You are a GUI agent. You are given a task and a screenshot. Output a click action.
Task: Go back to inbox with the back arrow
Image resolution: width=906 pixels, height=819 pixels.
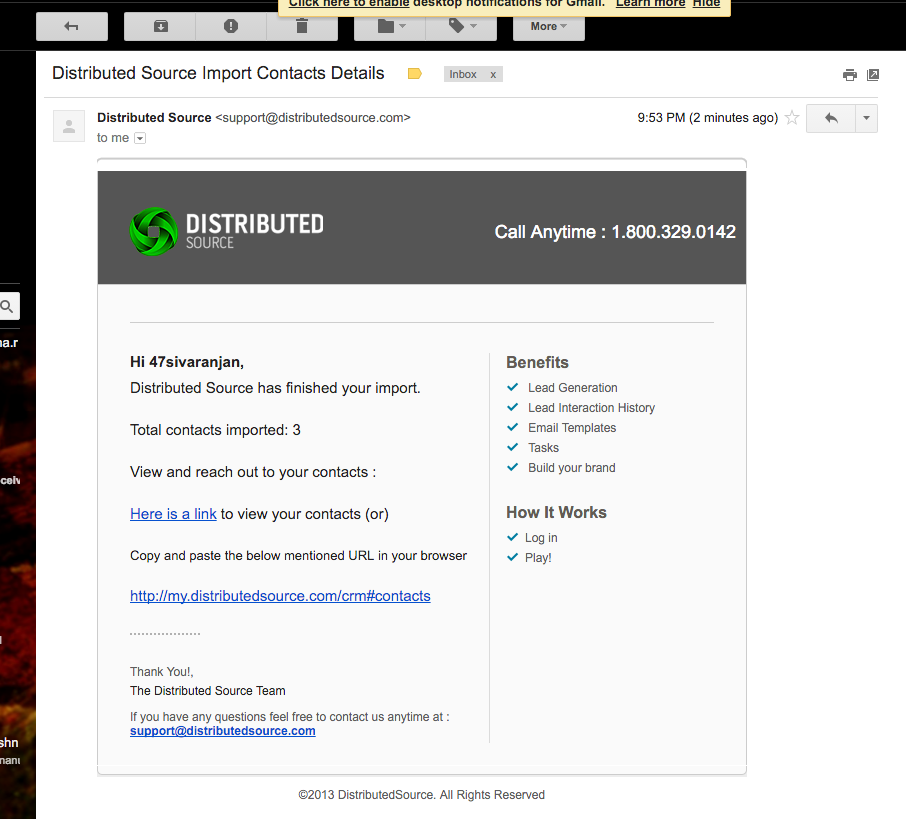point(72,27)
